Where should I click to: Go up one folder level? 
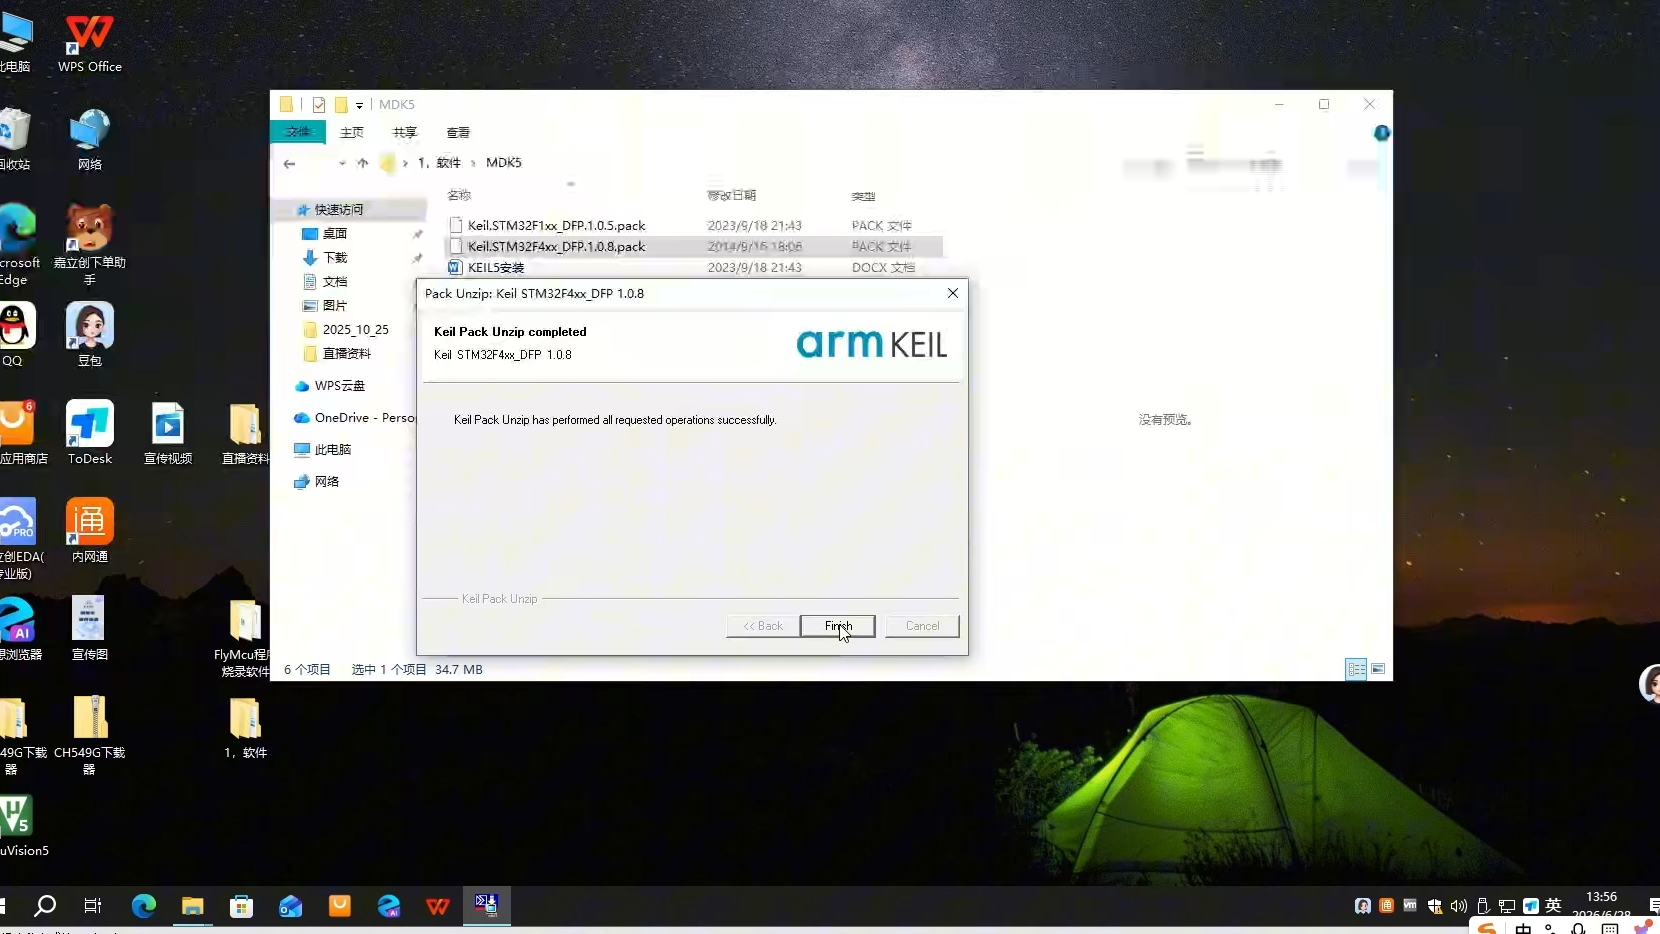pos(362,163)
